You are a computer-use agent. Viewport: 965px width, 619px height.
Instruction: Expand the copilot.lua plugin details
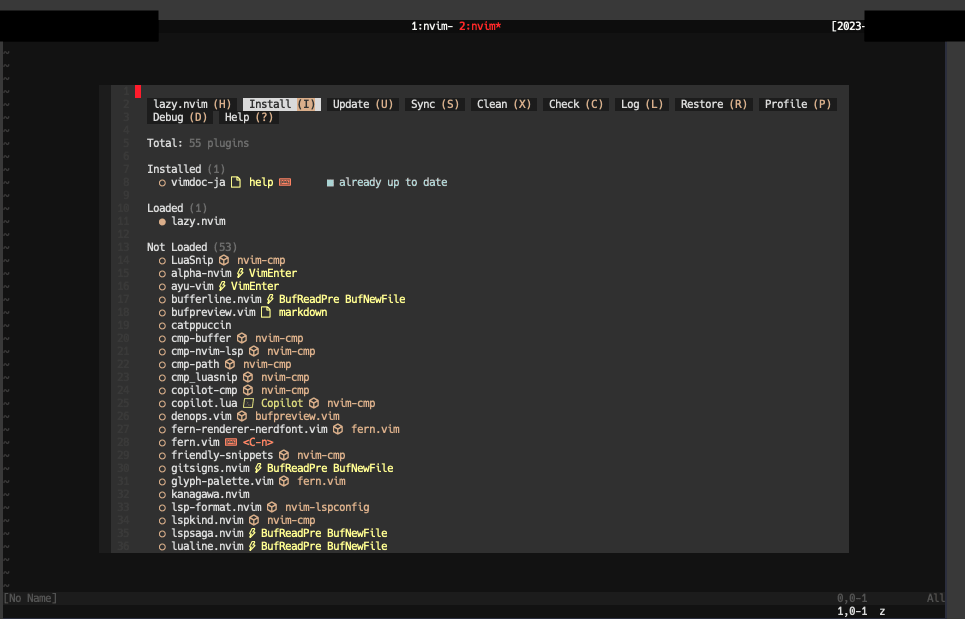click(x=204, y=403)
